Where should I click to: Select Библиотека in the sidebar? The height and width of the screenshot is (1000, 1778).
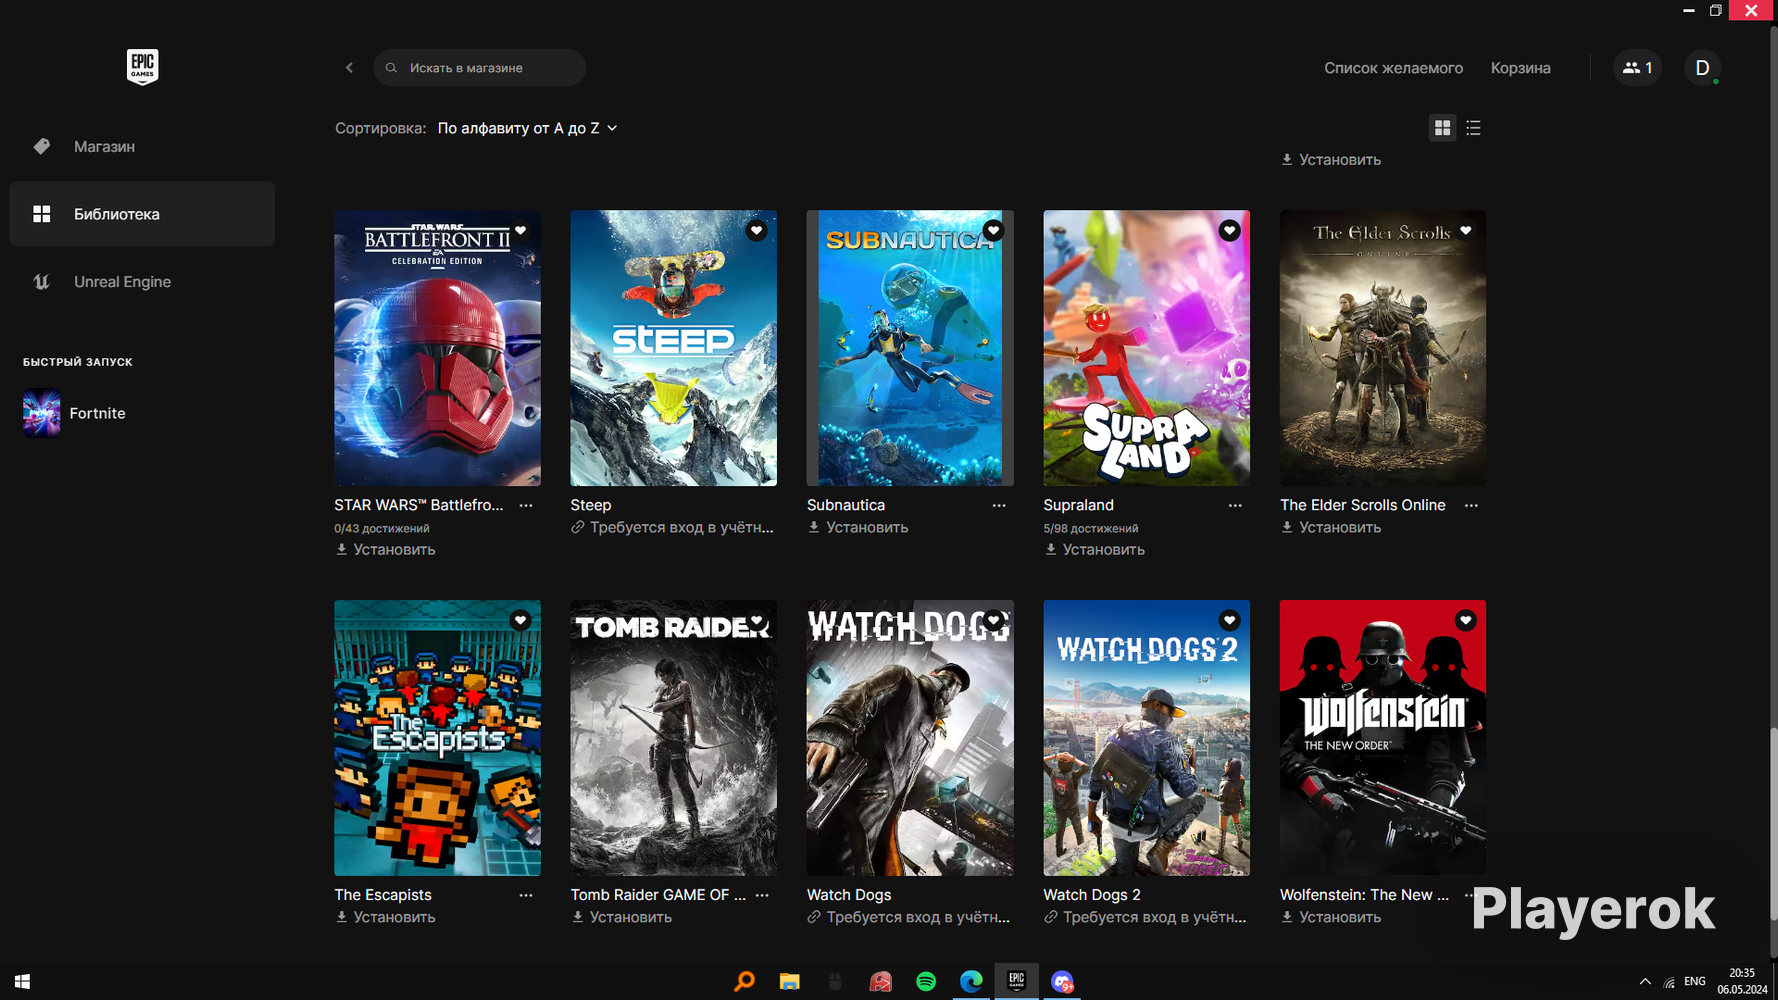pos(142,214)
